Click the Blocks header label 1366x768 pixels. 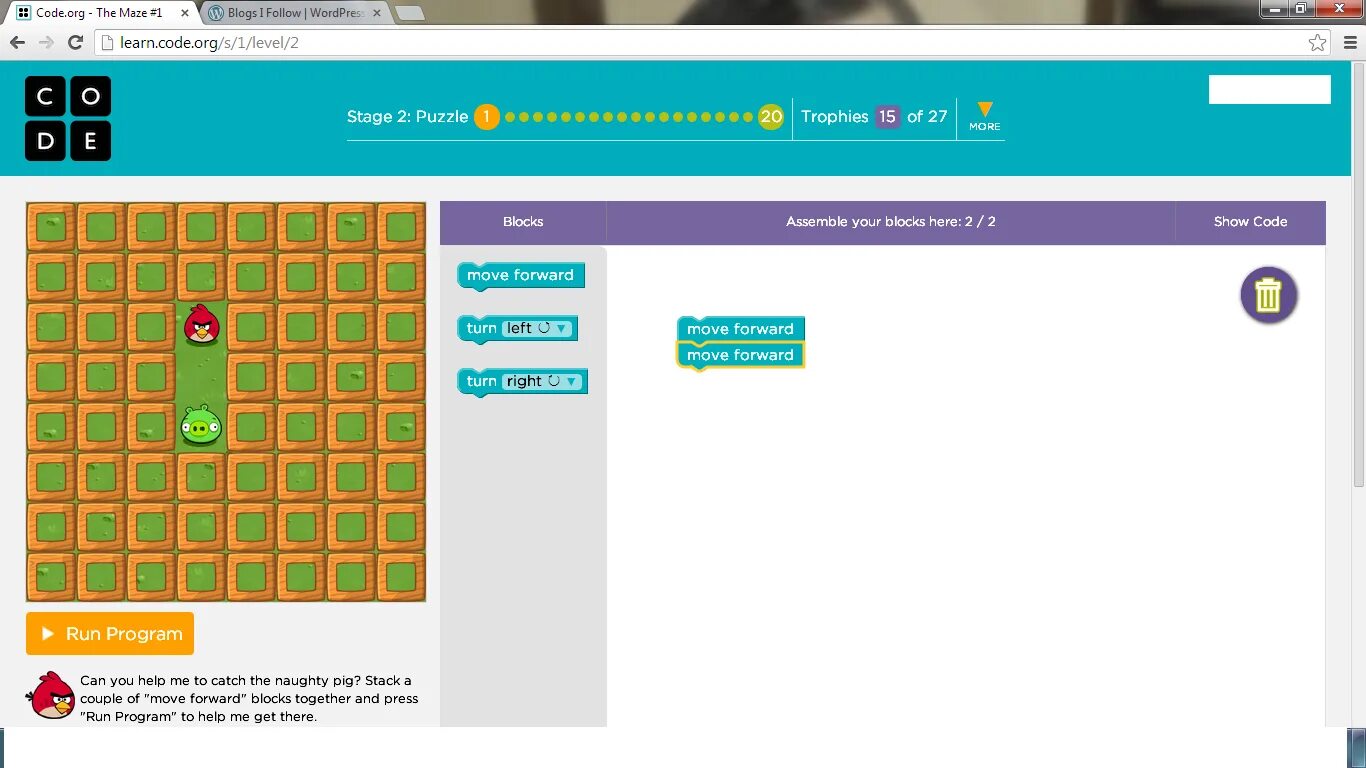(523, 222)
